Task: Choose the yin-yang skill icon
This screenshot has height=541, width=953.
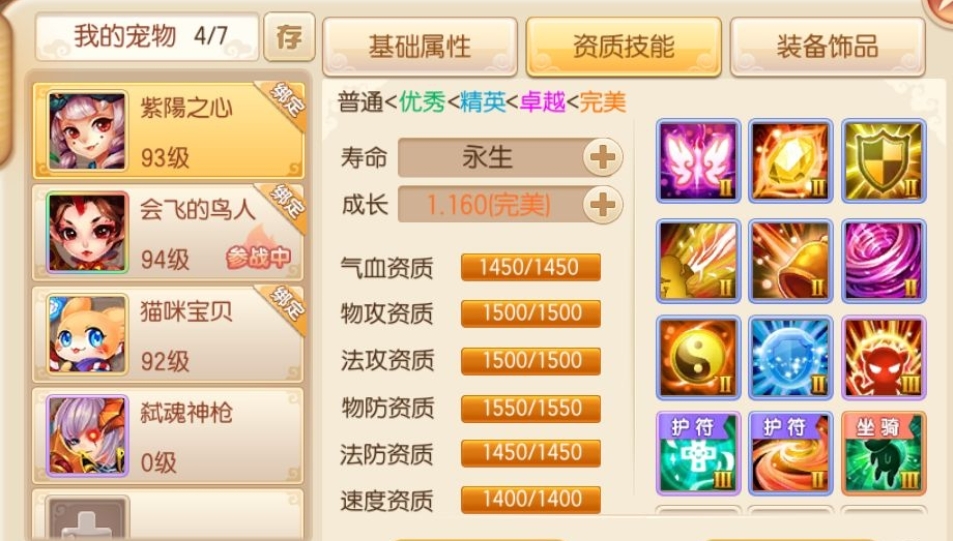Action: pyautogui.click(x=698, y=357)
